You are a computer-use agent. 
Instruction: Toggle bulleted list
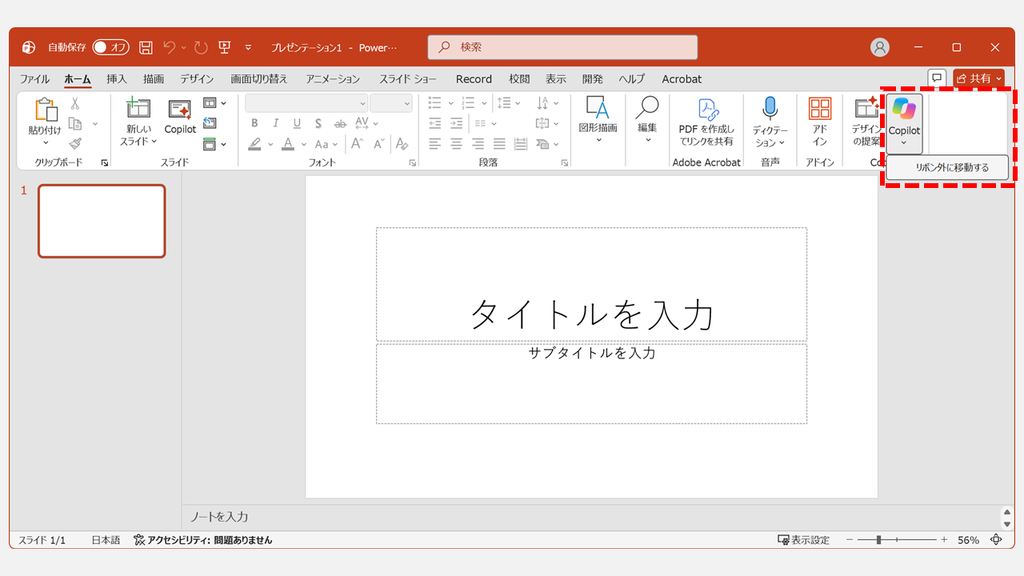(x=434, y=103)
